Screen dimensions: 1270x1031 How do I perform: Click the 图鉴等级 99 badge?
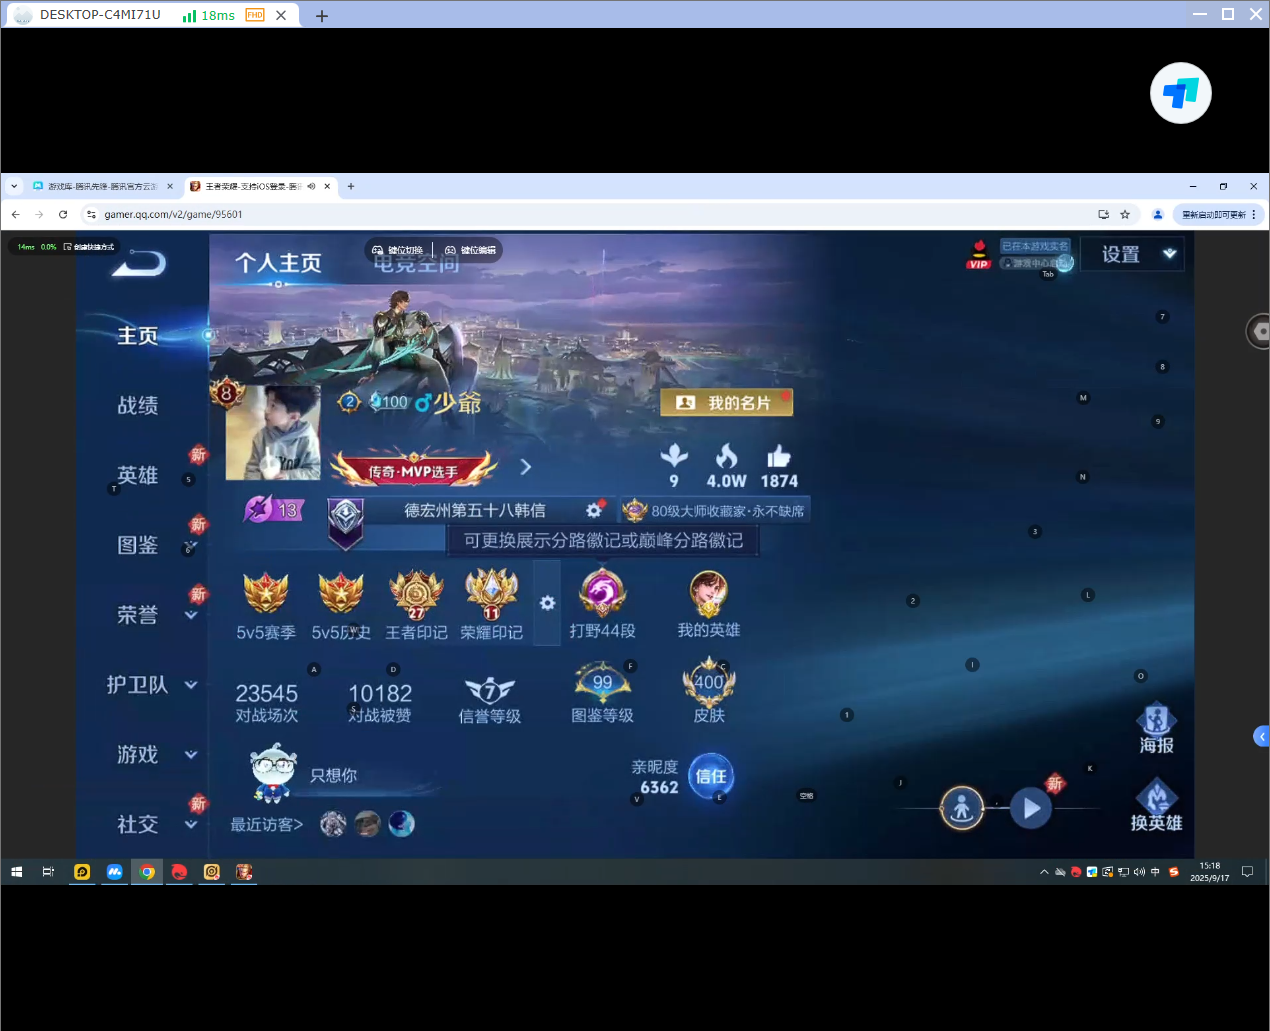[602, 683]
